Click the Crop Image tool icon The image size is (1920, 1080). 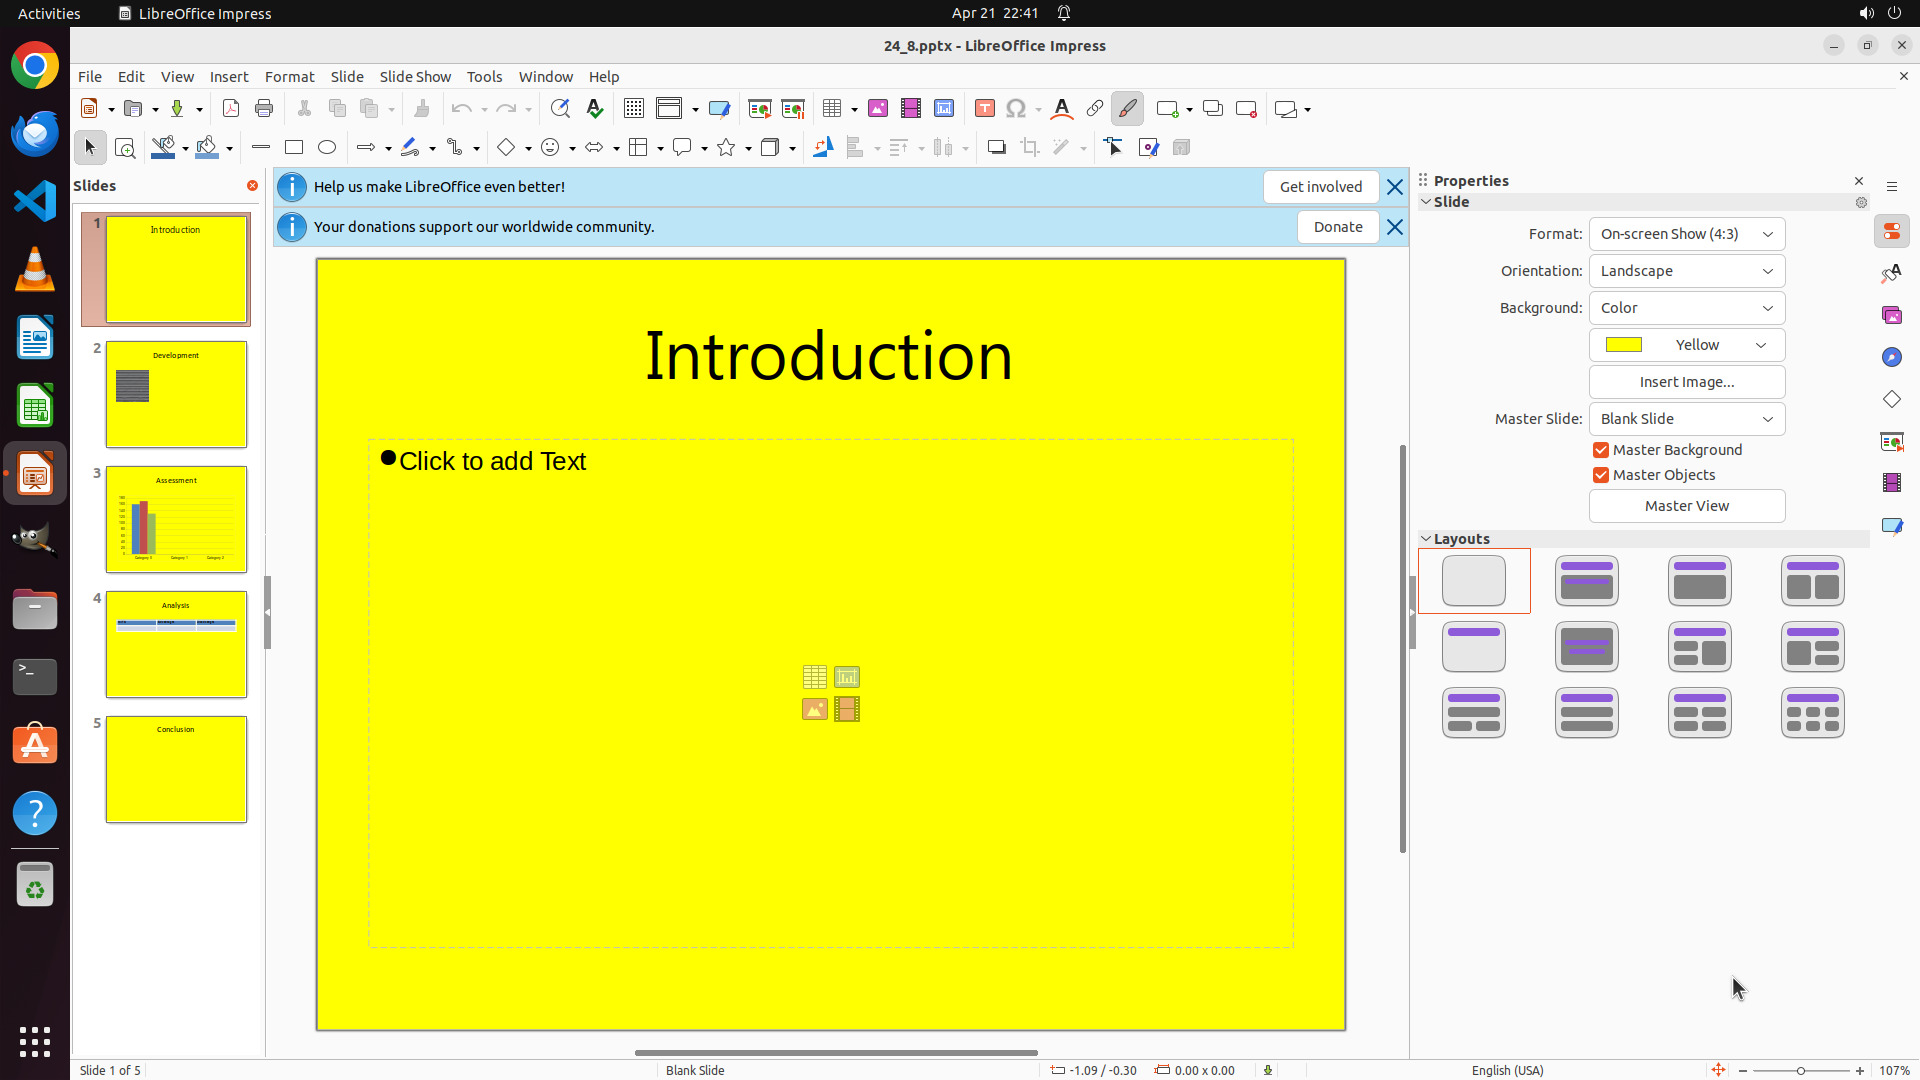[1030, 148]
